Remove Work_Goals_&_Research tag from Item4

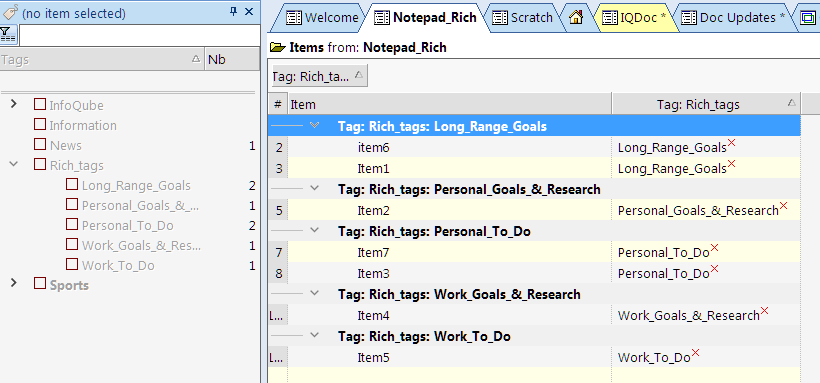point(765,311)
